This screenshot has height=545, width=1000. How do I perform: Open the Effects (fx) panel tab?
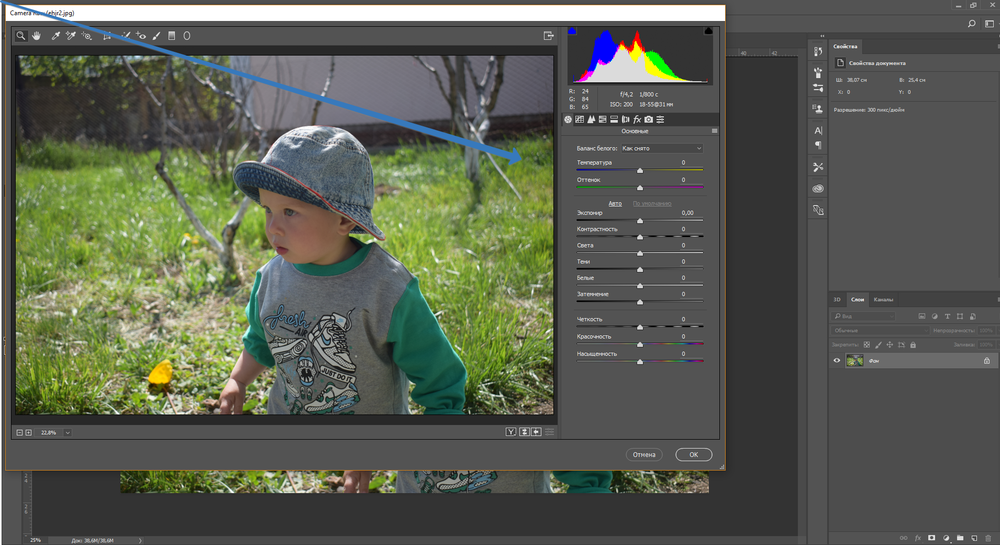637,119
